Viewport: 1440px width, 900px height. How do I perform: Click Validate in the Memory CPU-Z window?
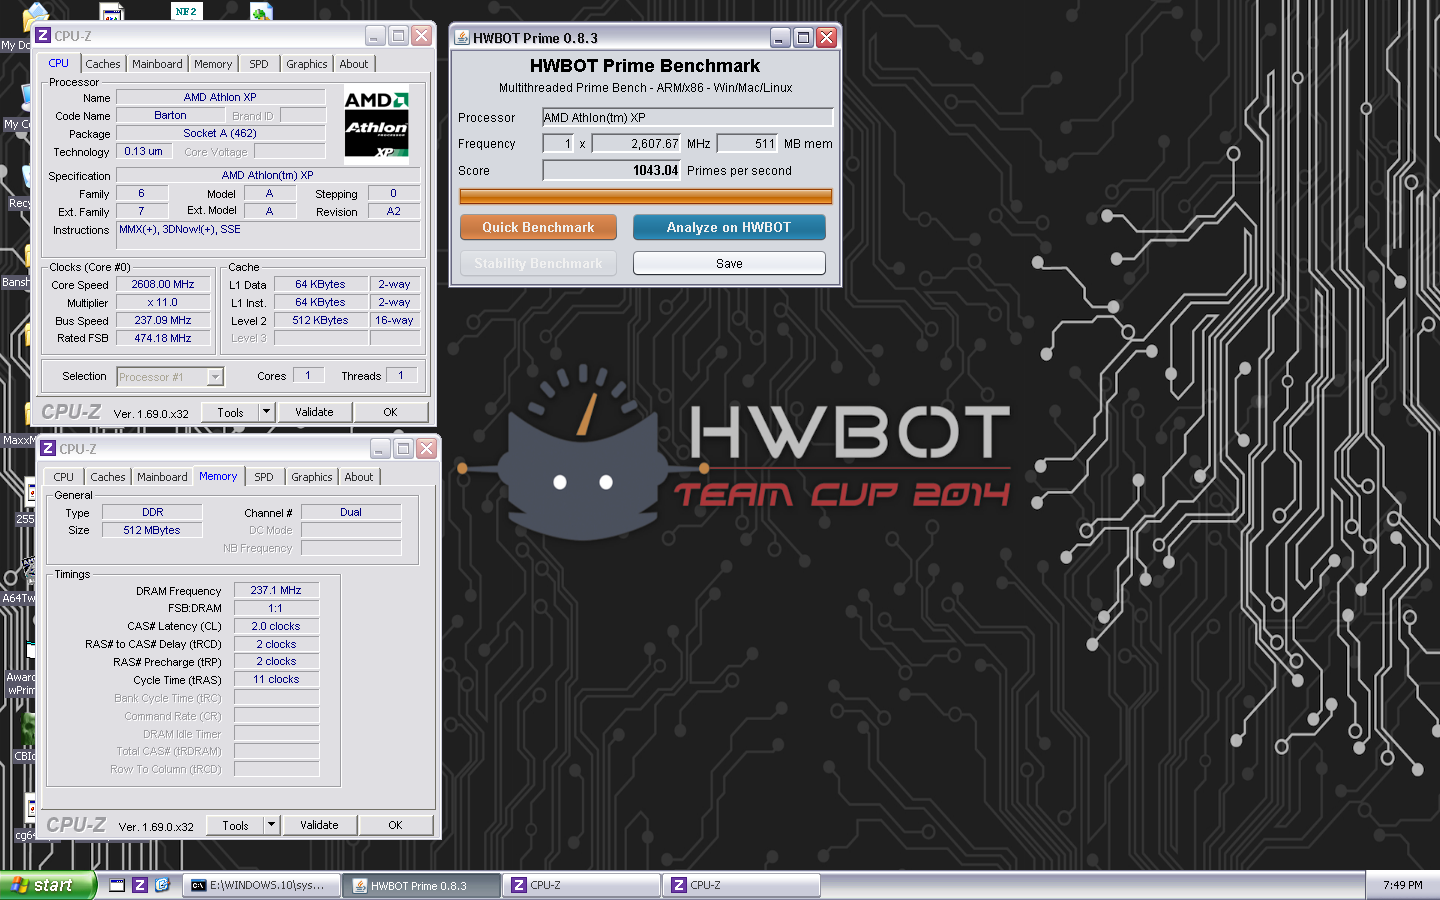[319, 825]
